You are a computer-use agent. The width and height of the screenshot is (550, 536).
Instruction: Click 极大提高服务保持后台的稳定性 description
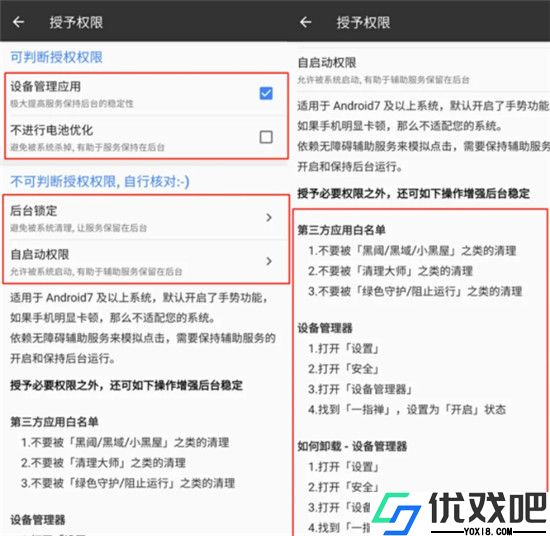coord(72,103)
